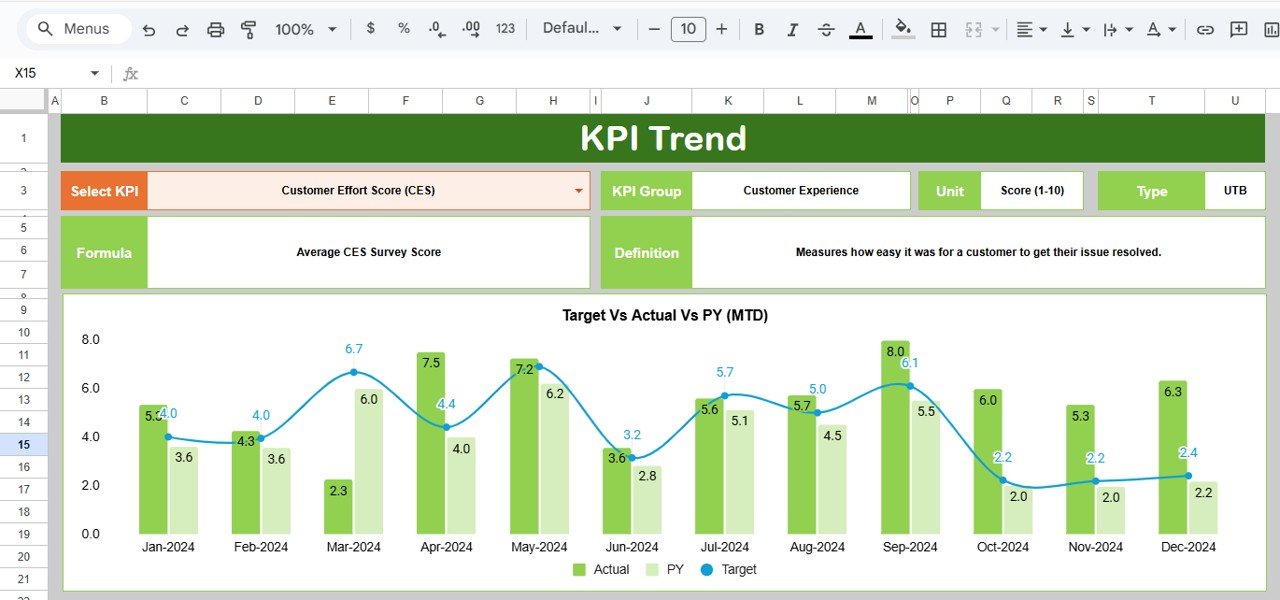Image resolution: width=1280 pixels, height=600 pixels.
Task: Open the text color picker
Action: (x=860, y=29)
